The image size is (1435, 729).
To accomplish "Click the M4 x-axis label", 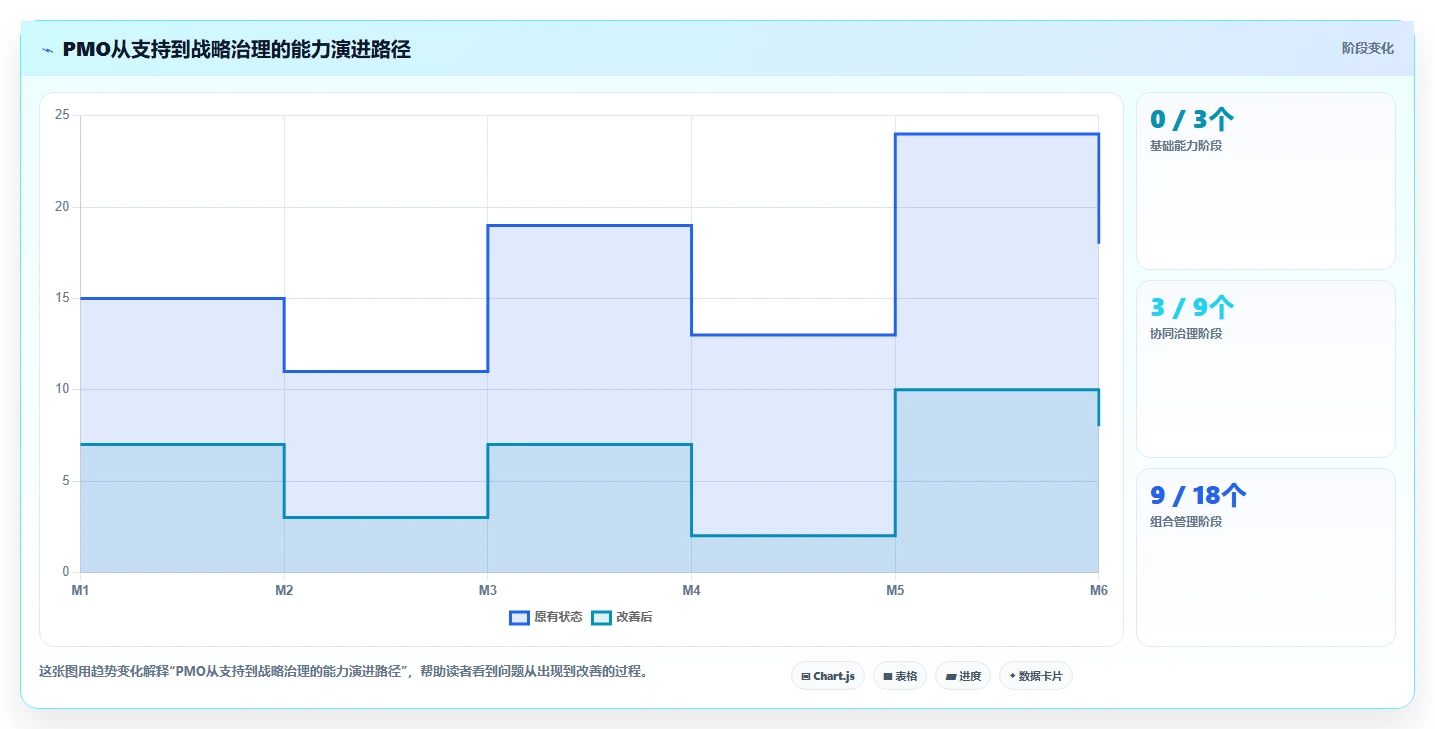I will point(691,590).
